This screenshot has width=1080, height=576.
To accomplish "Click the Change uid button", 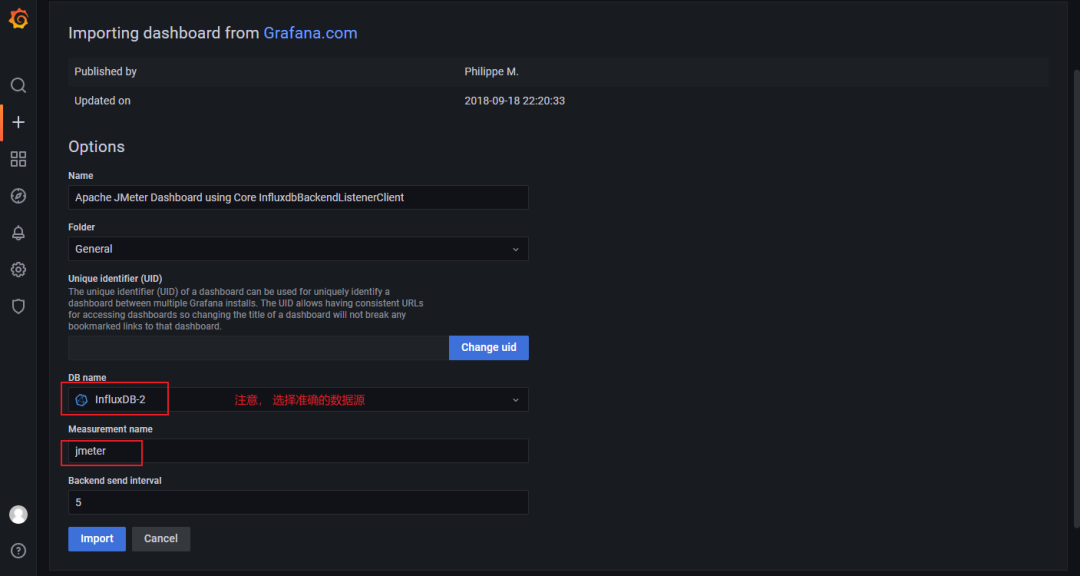I will tap(488, 347).
